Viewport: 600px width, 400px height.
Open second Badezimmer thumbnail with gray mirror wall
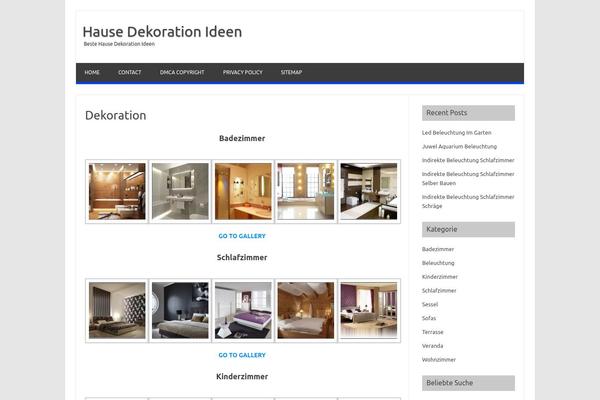180,191
